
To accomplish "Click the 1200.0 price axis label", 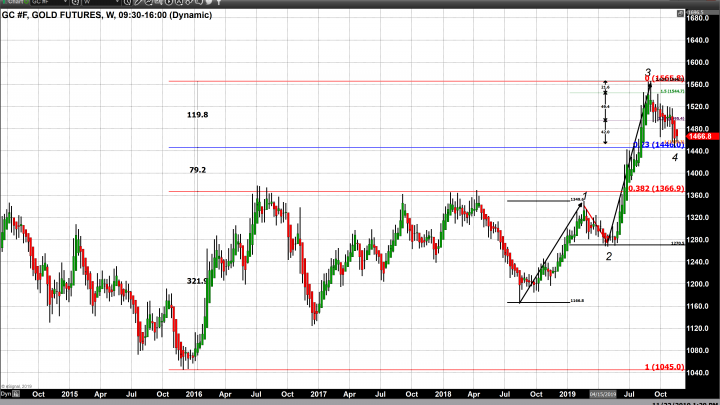I will [x=698, y=284].
